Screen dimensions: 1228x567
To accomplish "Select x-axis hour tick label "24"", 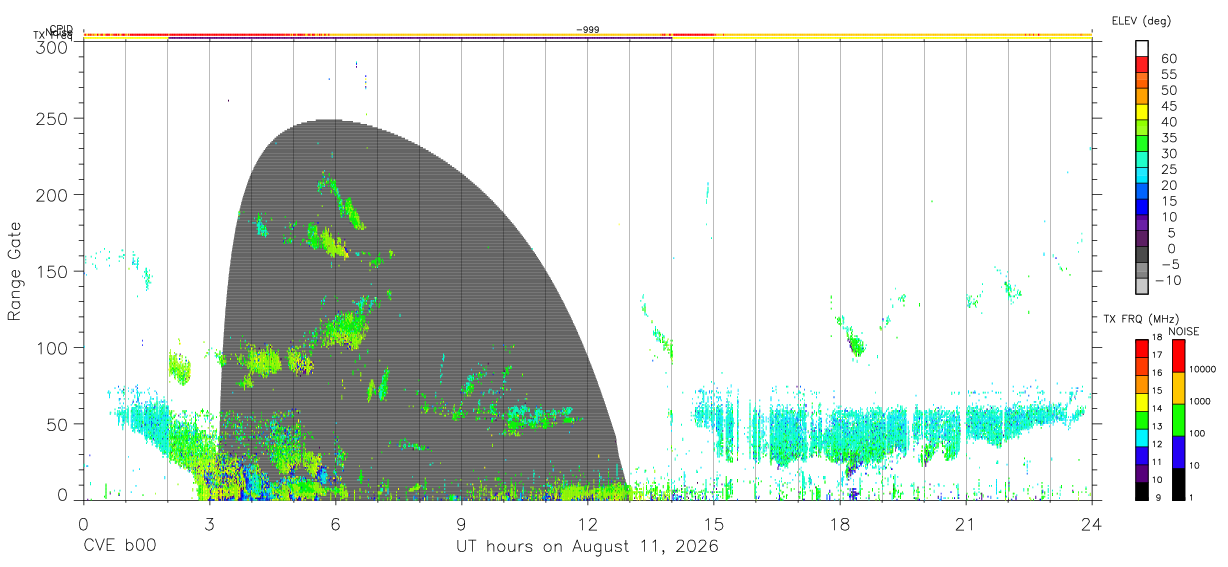I will [1092, 524].
